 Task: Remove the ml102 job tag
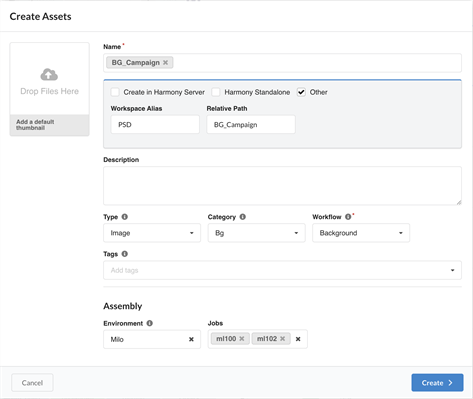pos(283,339)
